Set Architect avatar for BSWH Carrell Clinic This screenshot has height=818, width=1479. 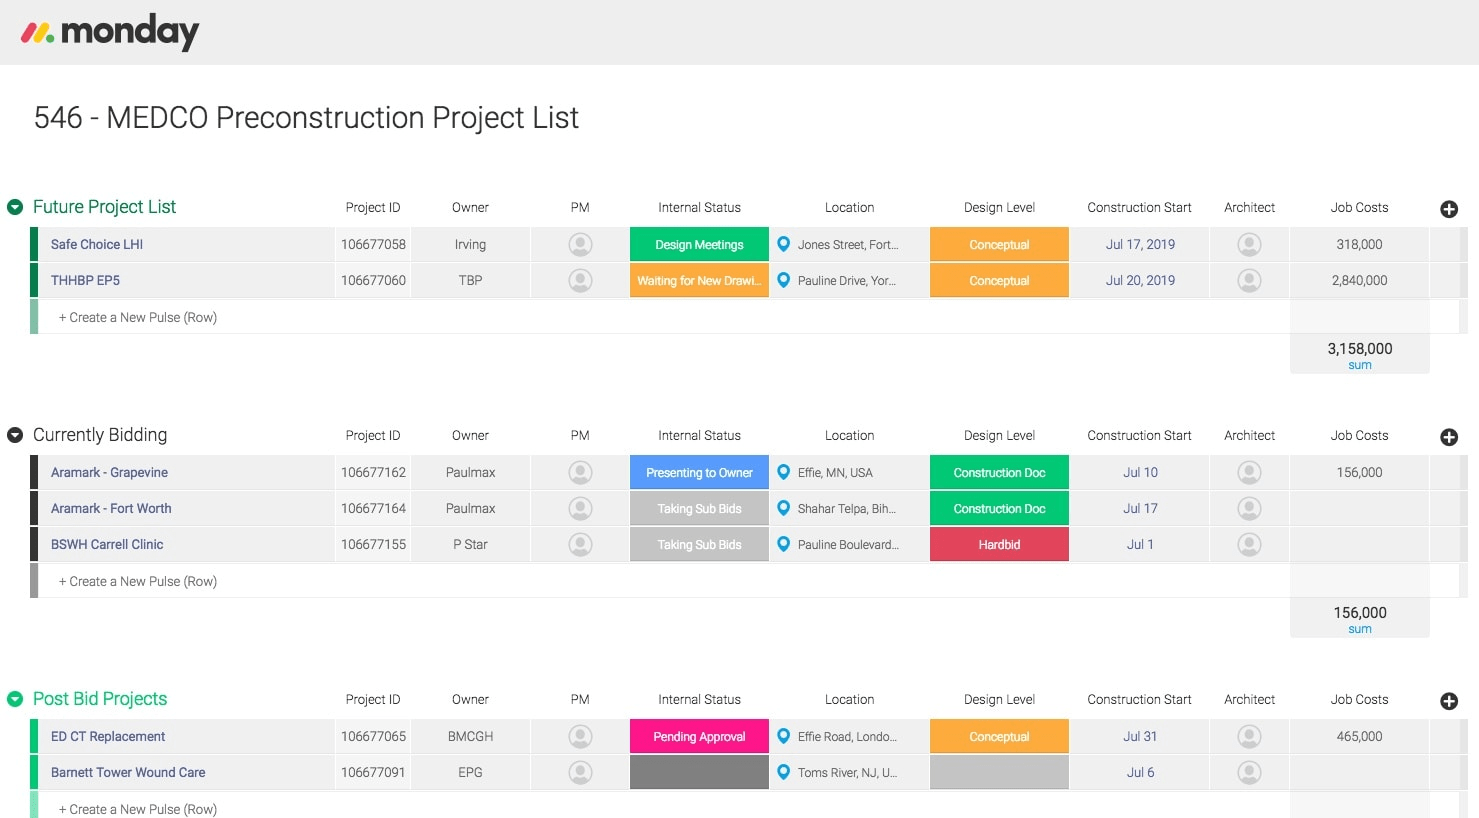click(x=1249, y=544)
